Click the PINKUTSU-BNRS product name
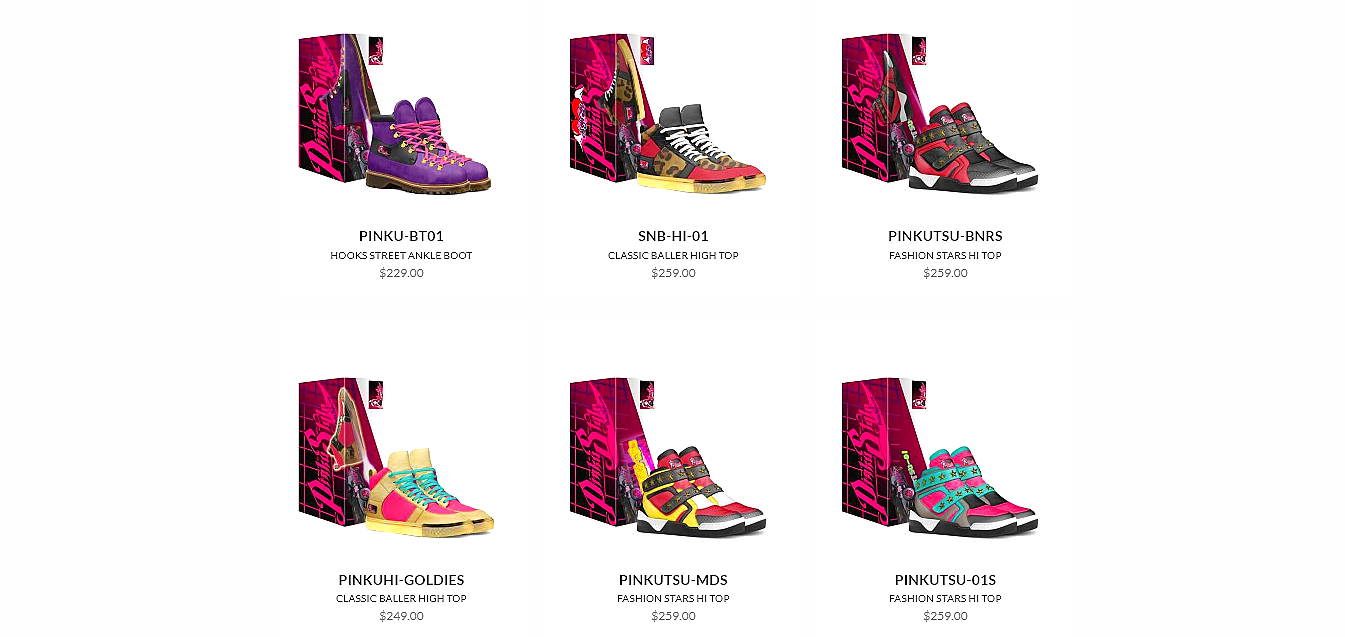Image resolution: width=1345 pixels, height=637 pixels. [945, 236]
